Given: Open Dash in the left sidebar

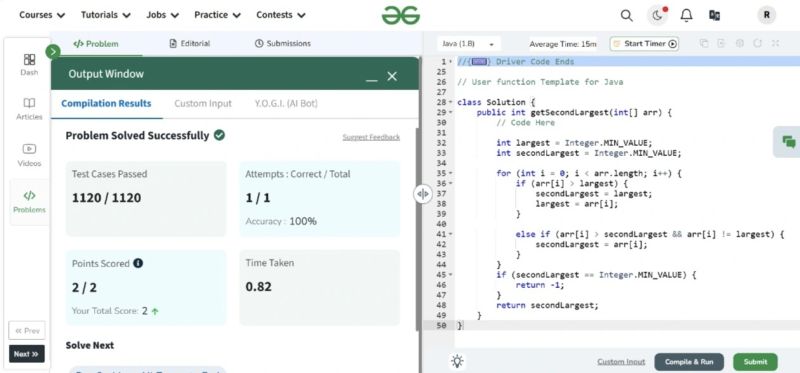Looking at the screenshot, I should [29, 65].
